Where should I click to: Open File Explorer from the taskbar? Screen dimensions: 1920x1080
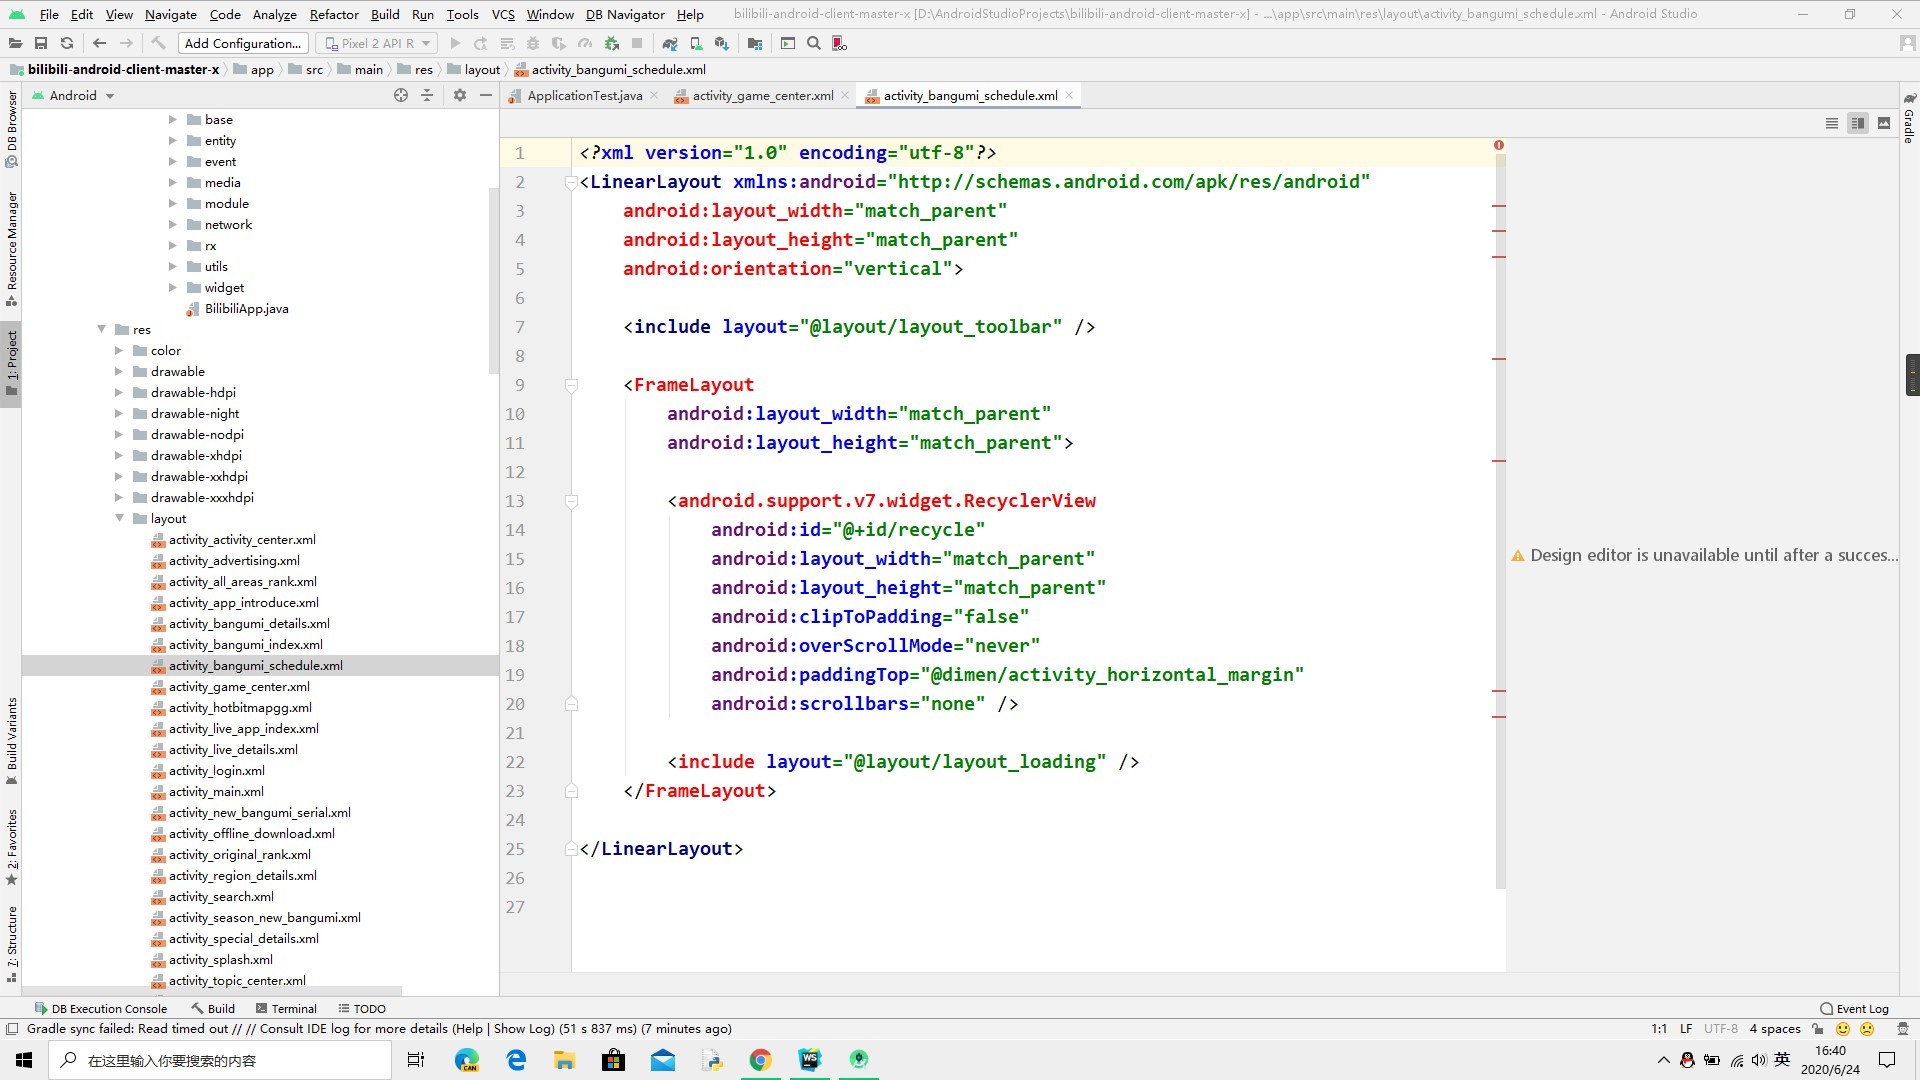click(565, 1060)
